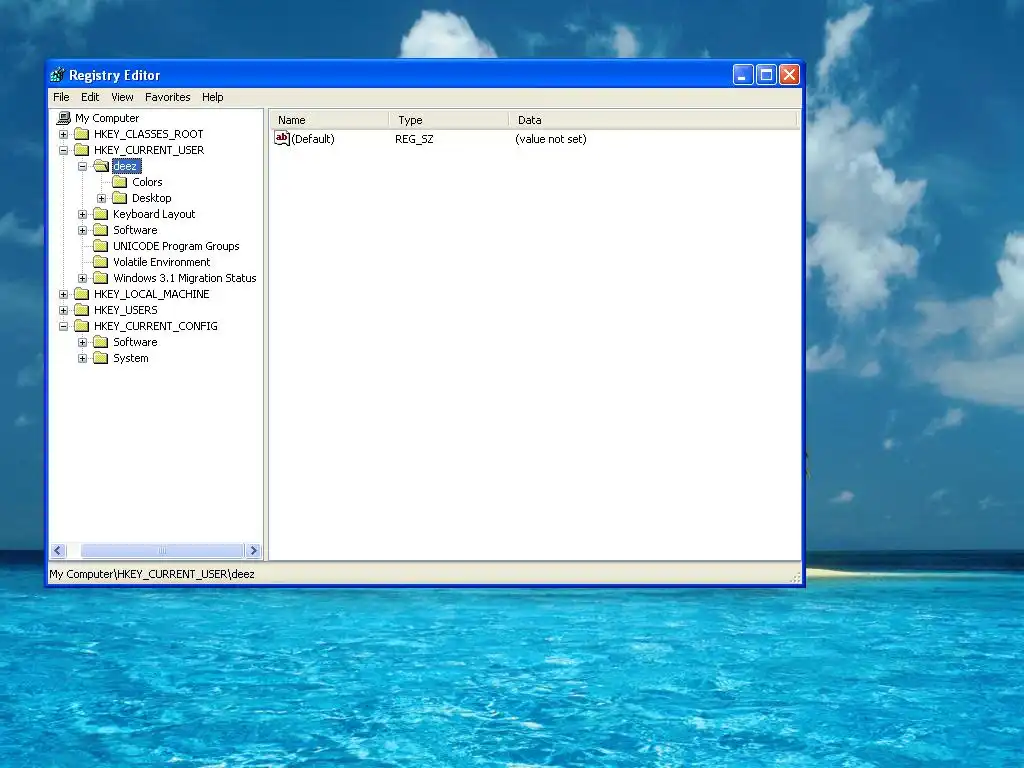Collapse the HKEY_CURRENT_USER key
The width and height of the screenshot is (1024, 768).
click(63, 150)
